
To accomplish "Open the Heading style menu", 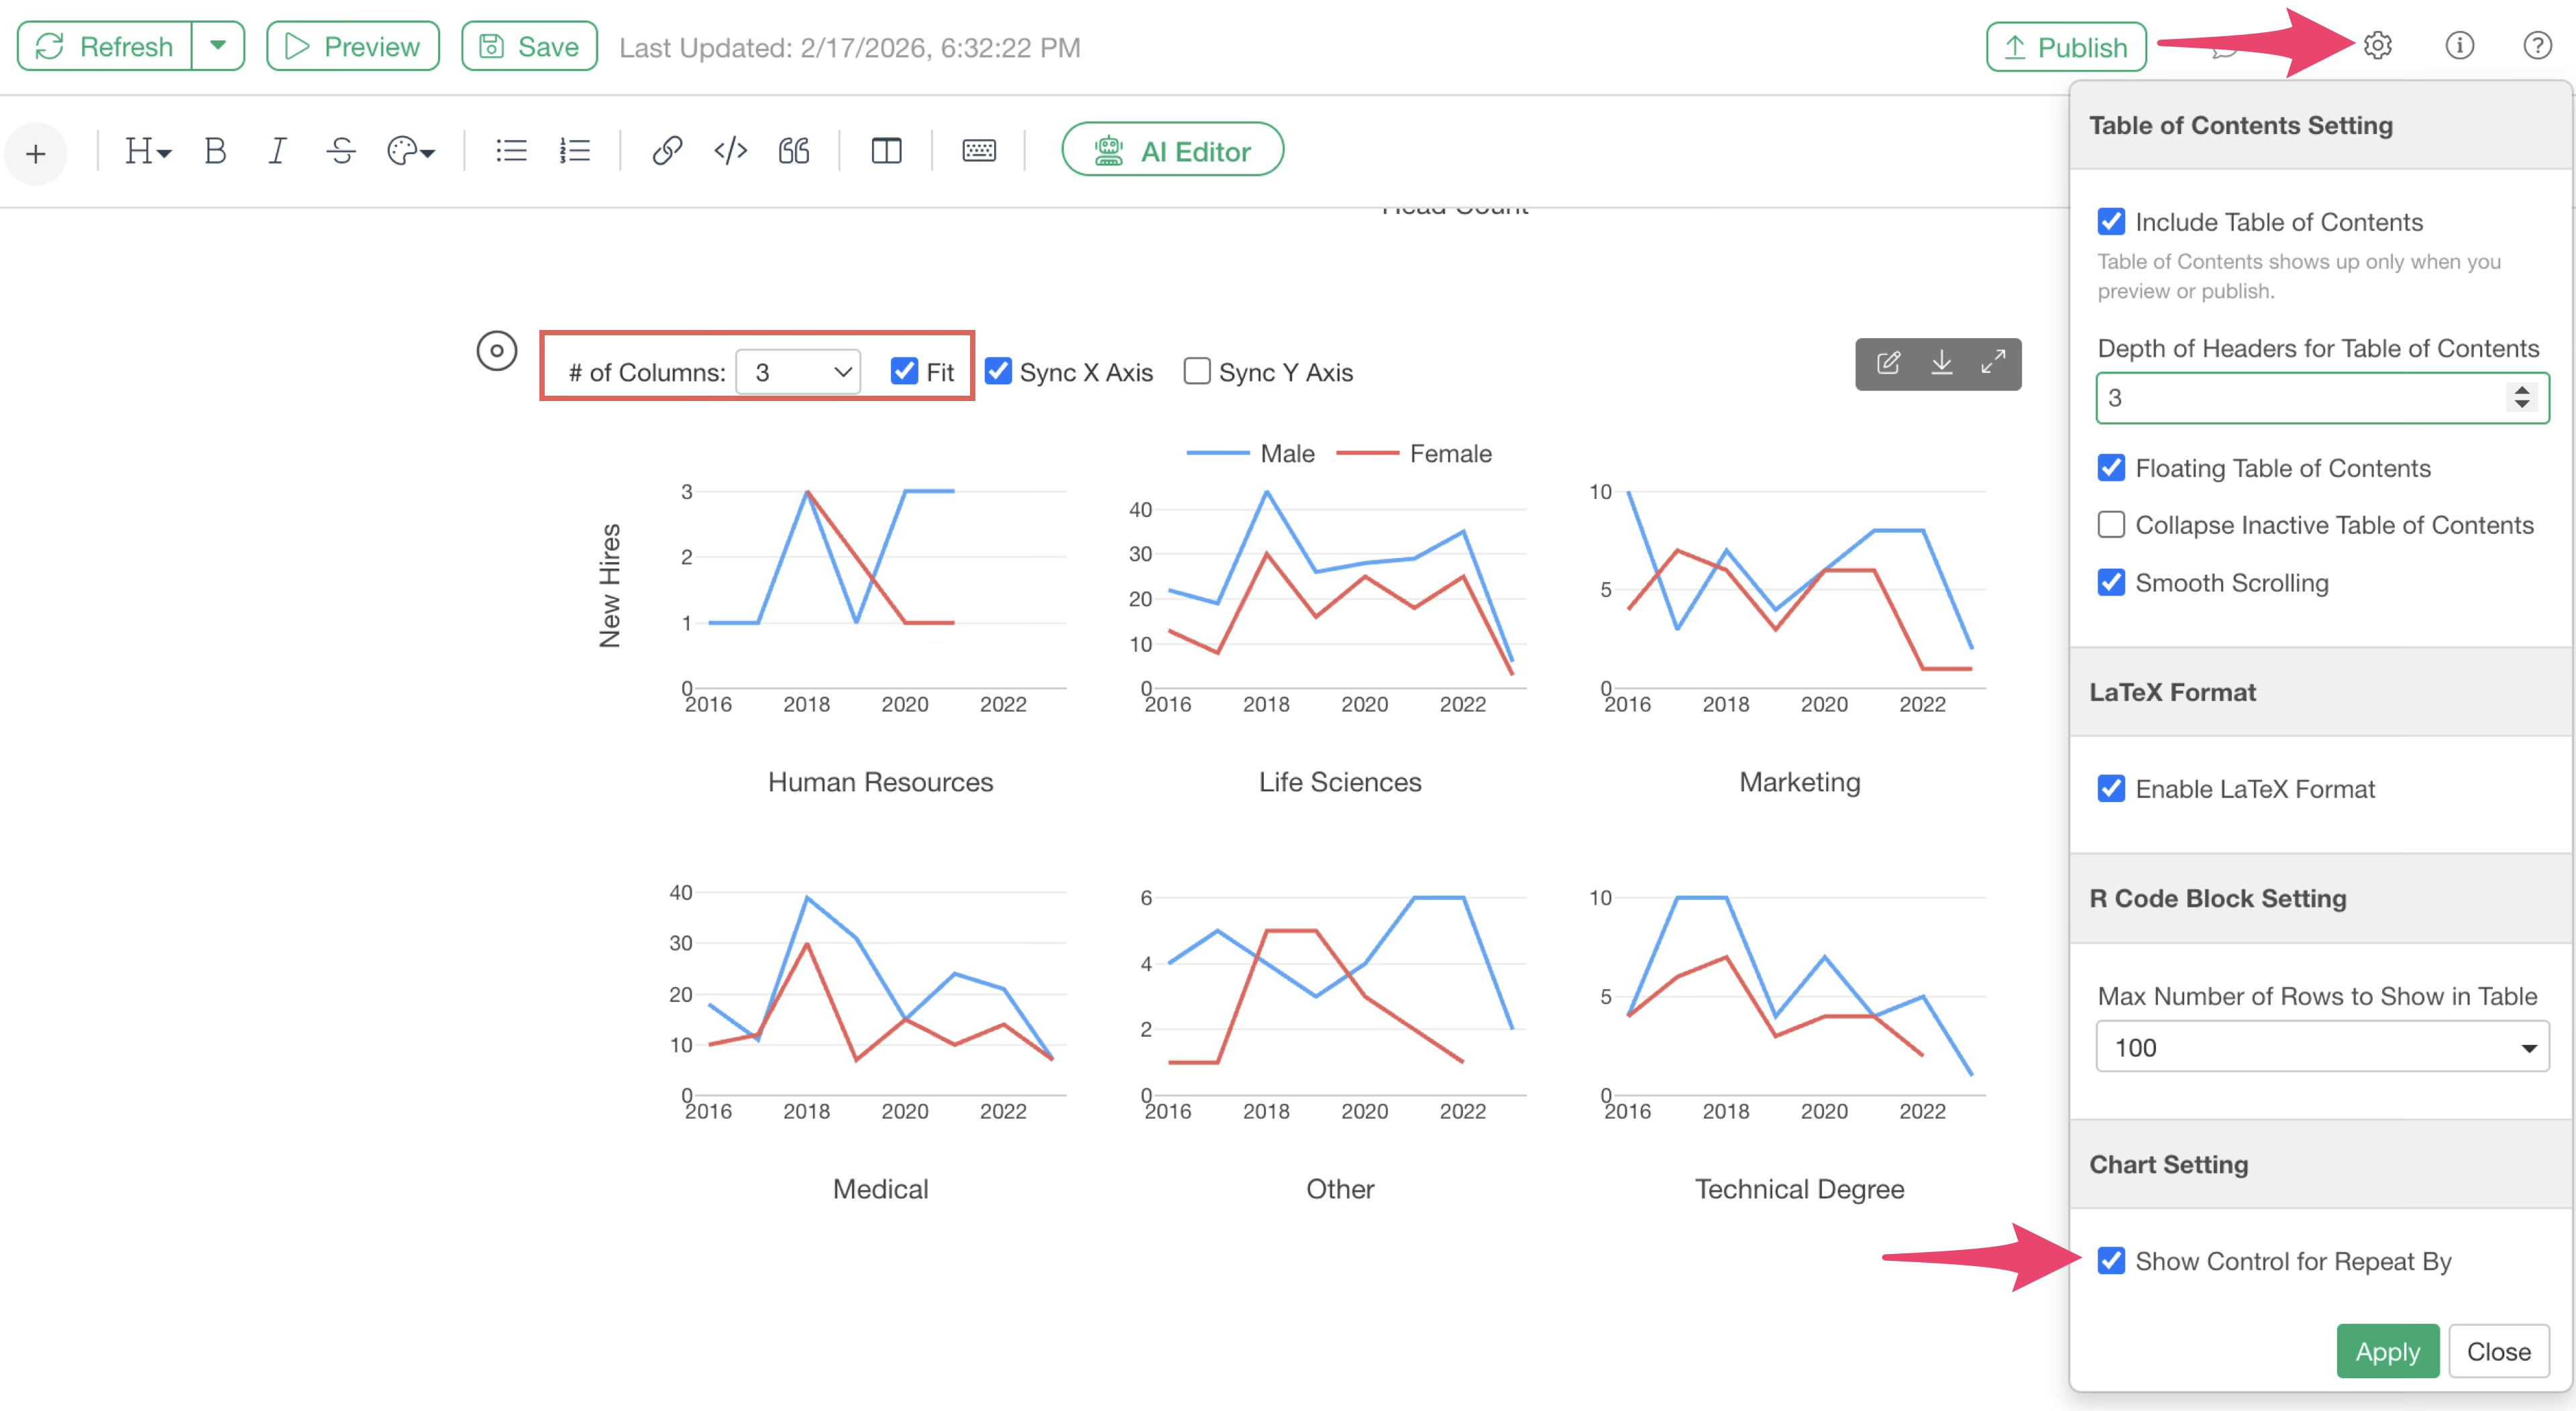I will pos(147,151).
